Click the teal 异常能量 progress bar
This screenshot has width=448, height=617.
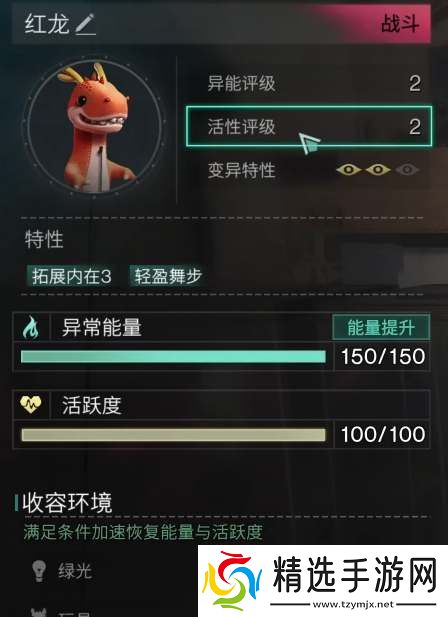point(173,357)
